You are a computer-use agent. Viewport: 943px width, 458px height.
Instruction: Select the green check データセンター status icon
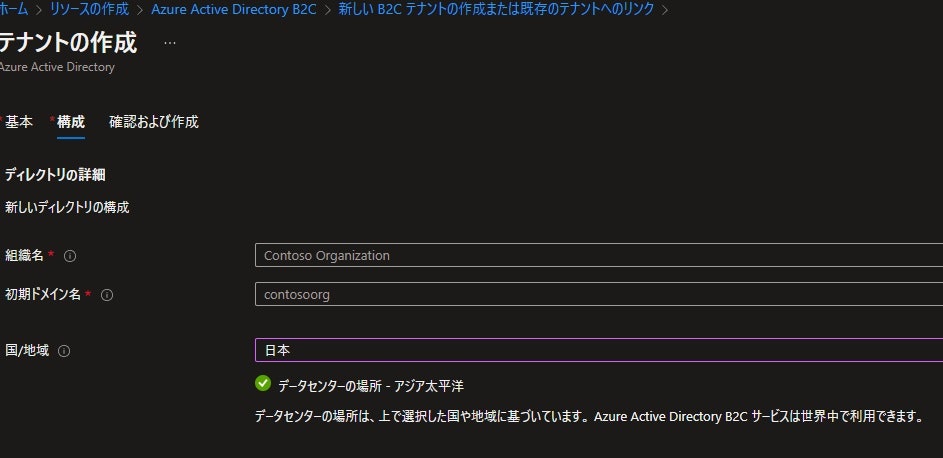(x=263, y=383)
